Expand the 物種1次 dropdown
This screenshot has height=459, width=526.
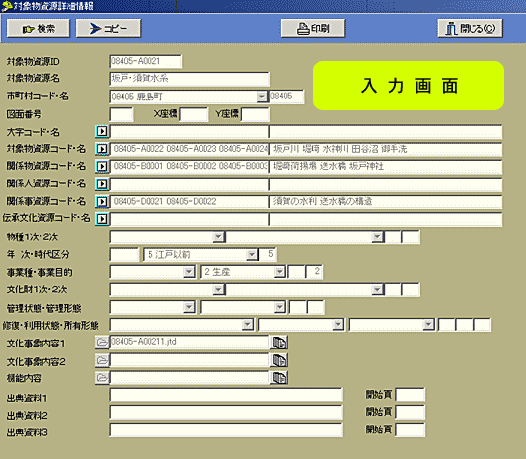(x=218, y=237)
